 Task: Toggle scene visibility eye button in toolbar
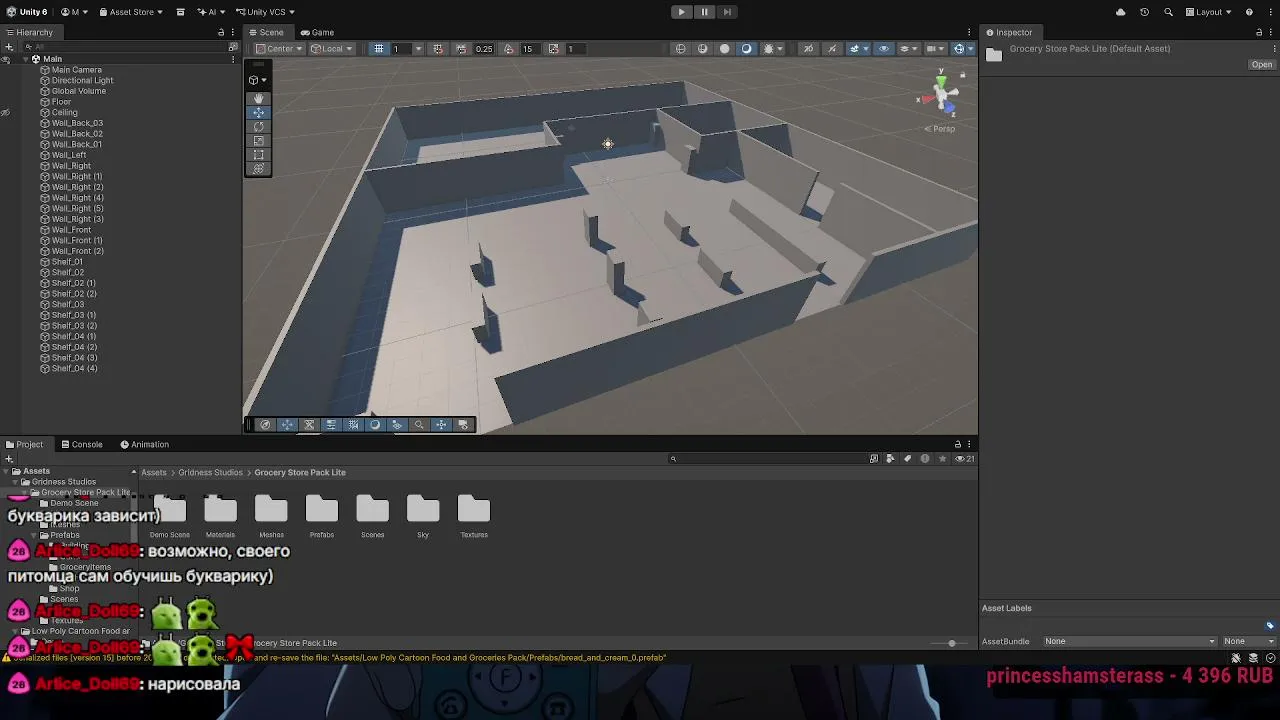(x=883, y=48)
